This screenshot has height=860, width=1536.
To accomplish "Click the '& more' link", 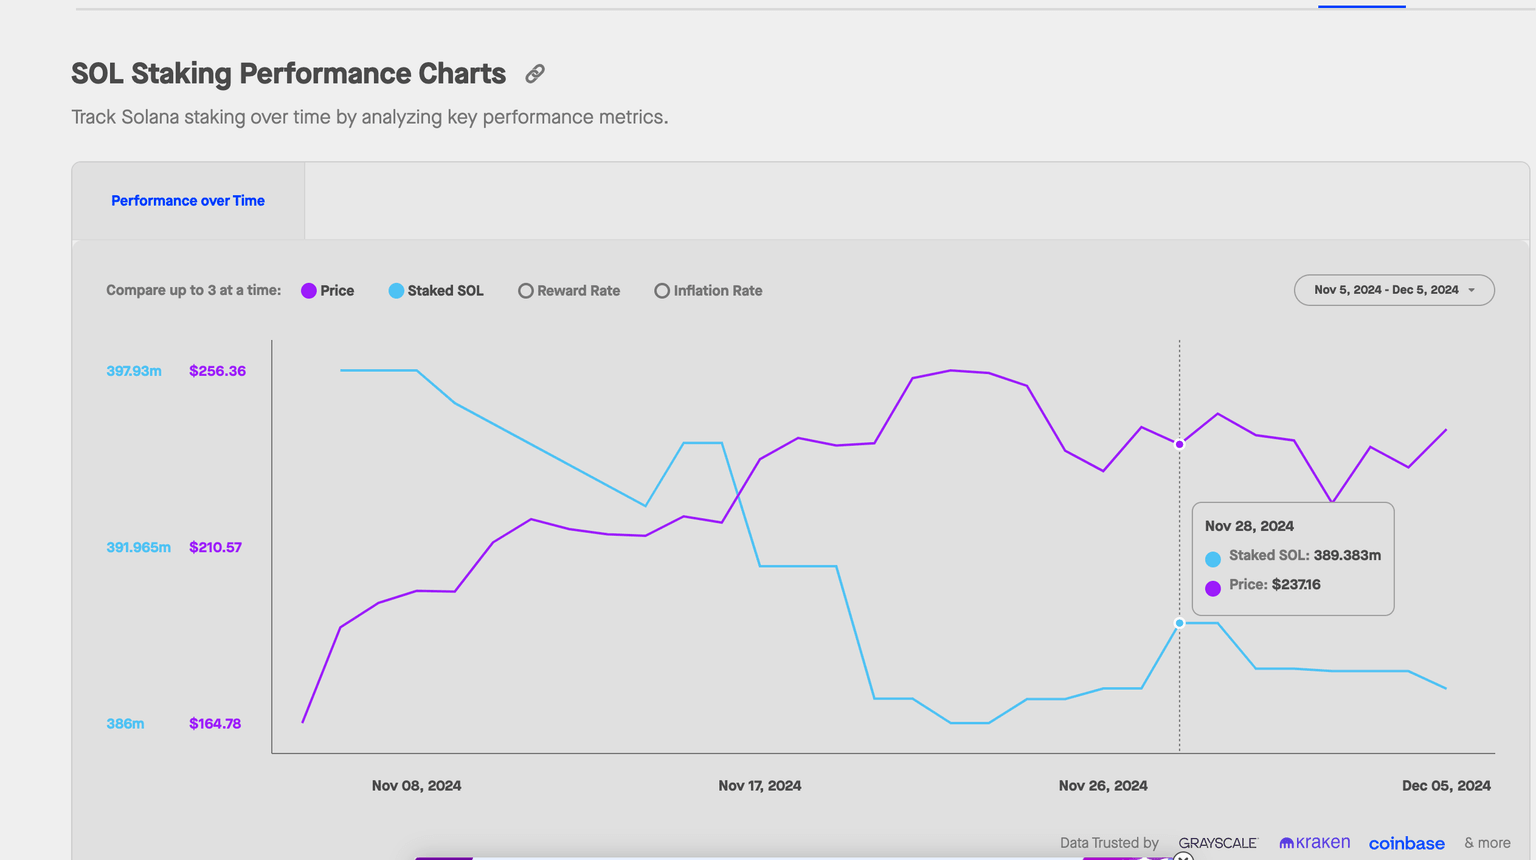I will (x=1486, y=843).
